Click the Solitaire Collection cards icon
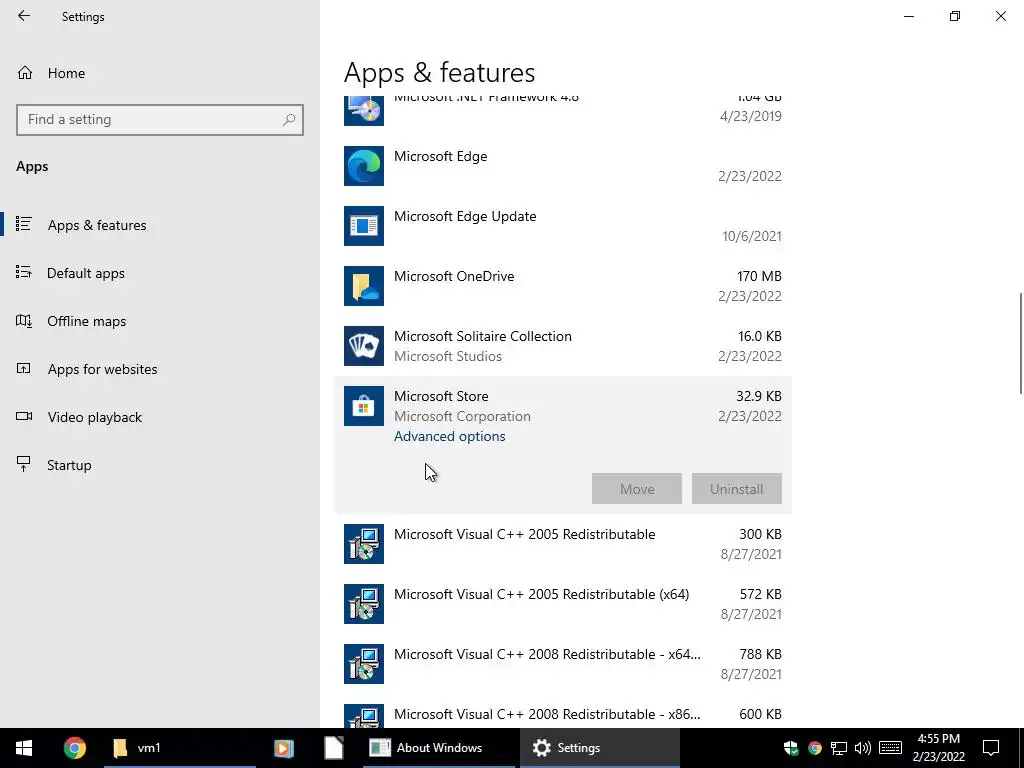The width and height of the screenshot is (1024, 768). point(364,346)
